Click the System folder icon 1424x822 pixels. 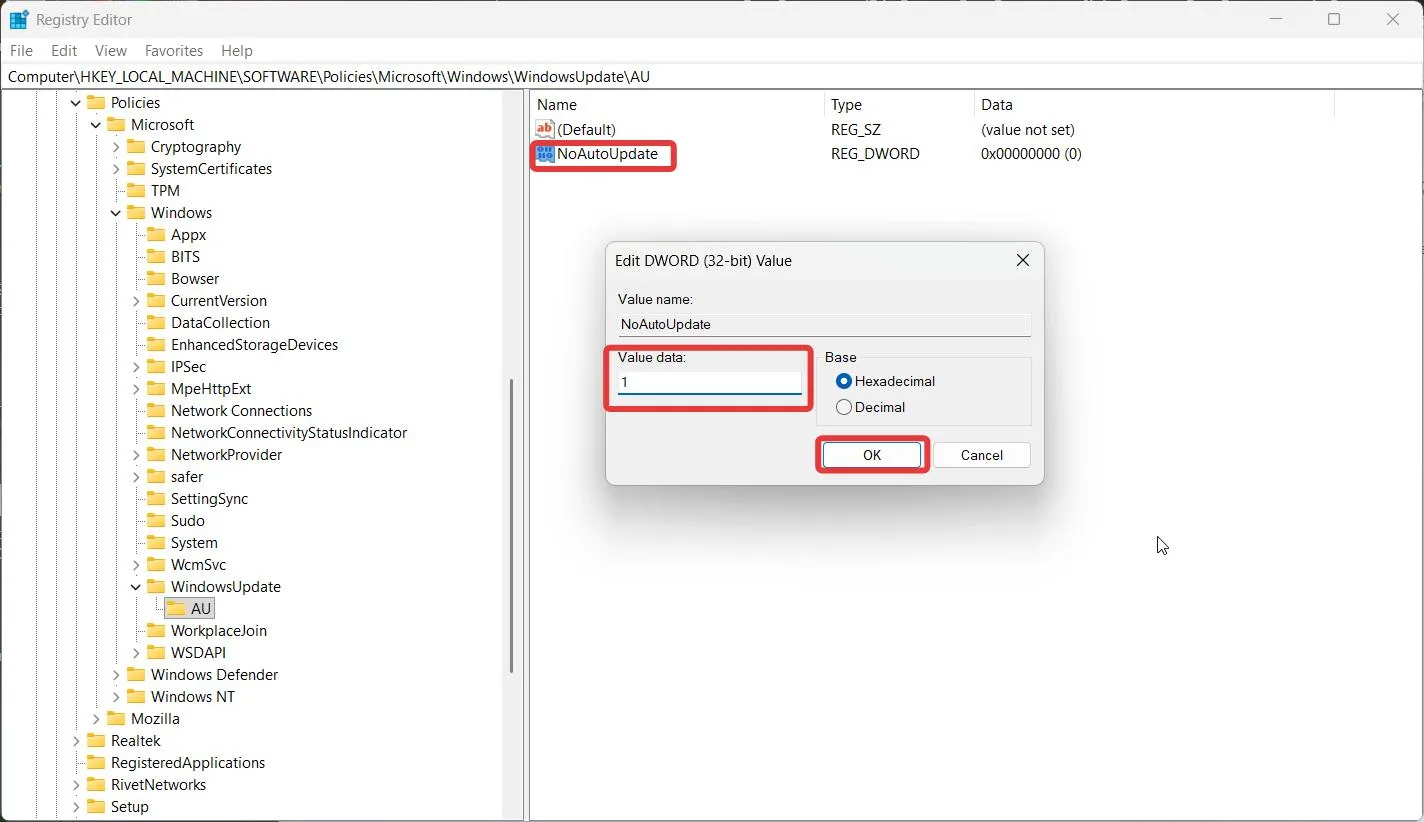(x=156, y=542)
